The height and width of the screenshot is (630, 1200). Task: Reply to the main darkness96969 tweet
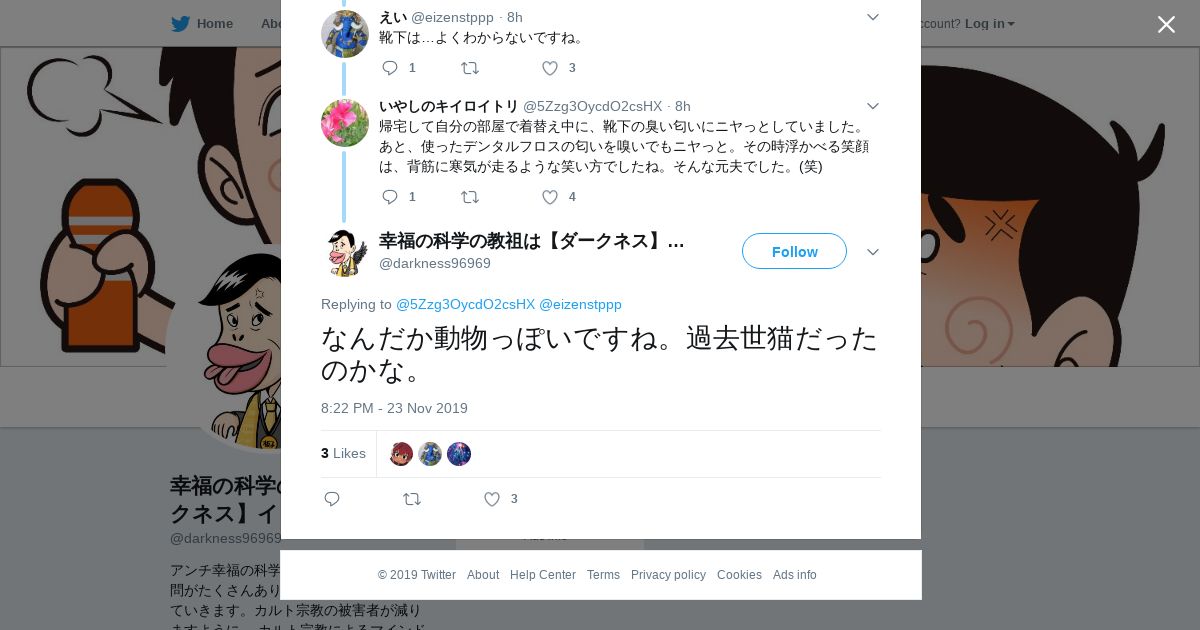tap(332, 499)
